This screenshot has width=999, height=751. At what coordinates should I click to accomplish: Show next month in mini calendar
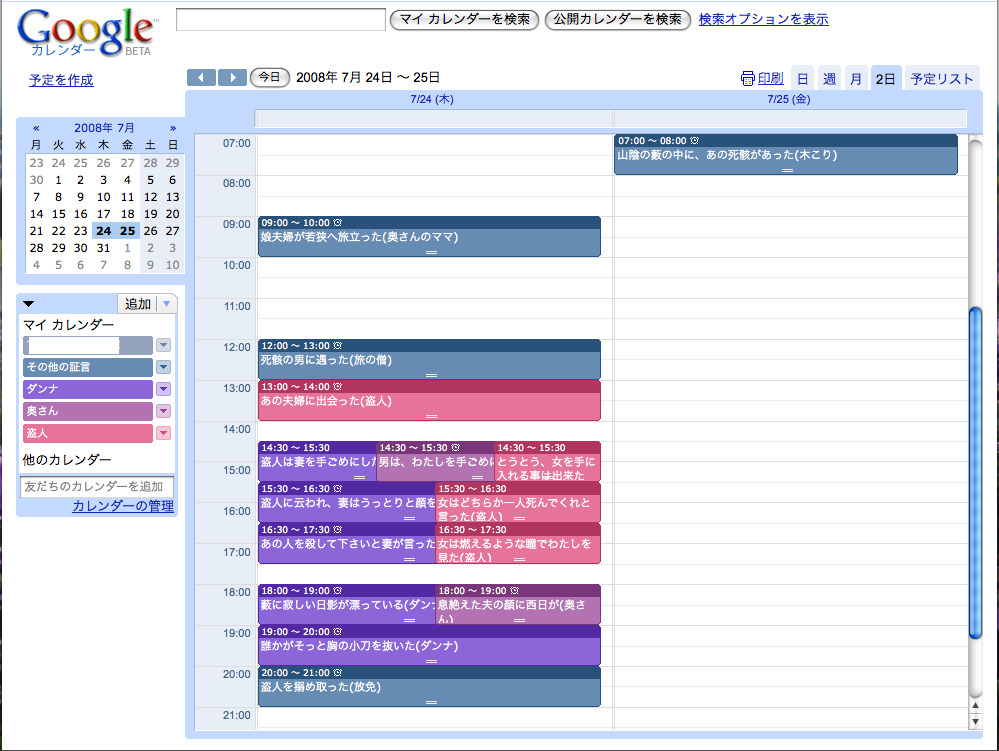tap(173, 128)
